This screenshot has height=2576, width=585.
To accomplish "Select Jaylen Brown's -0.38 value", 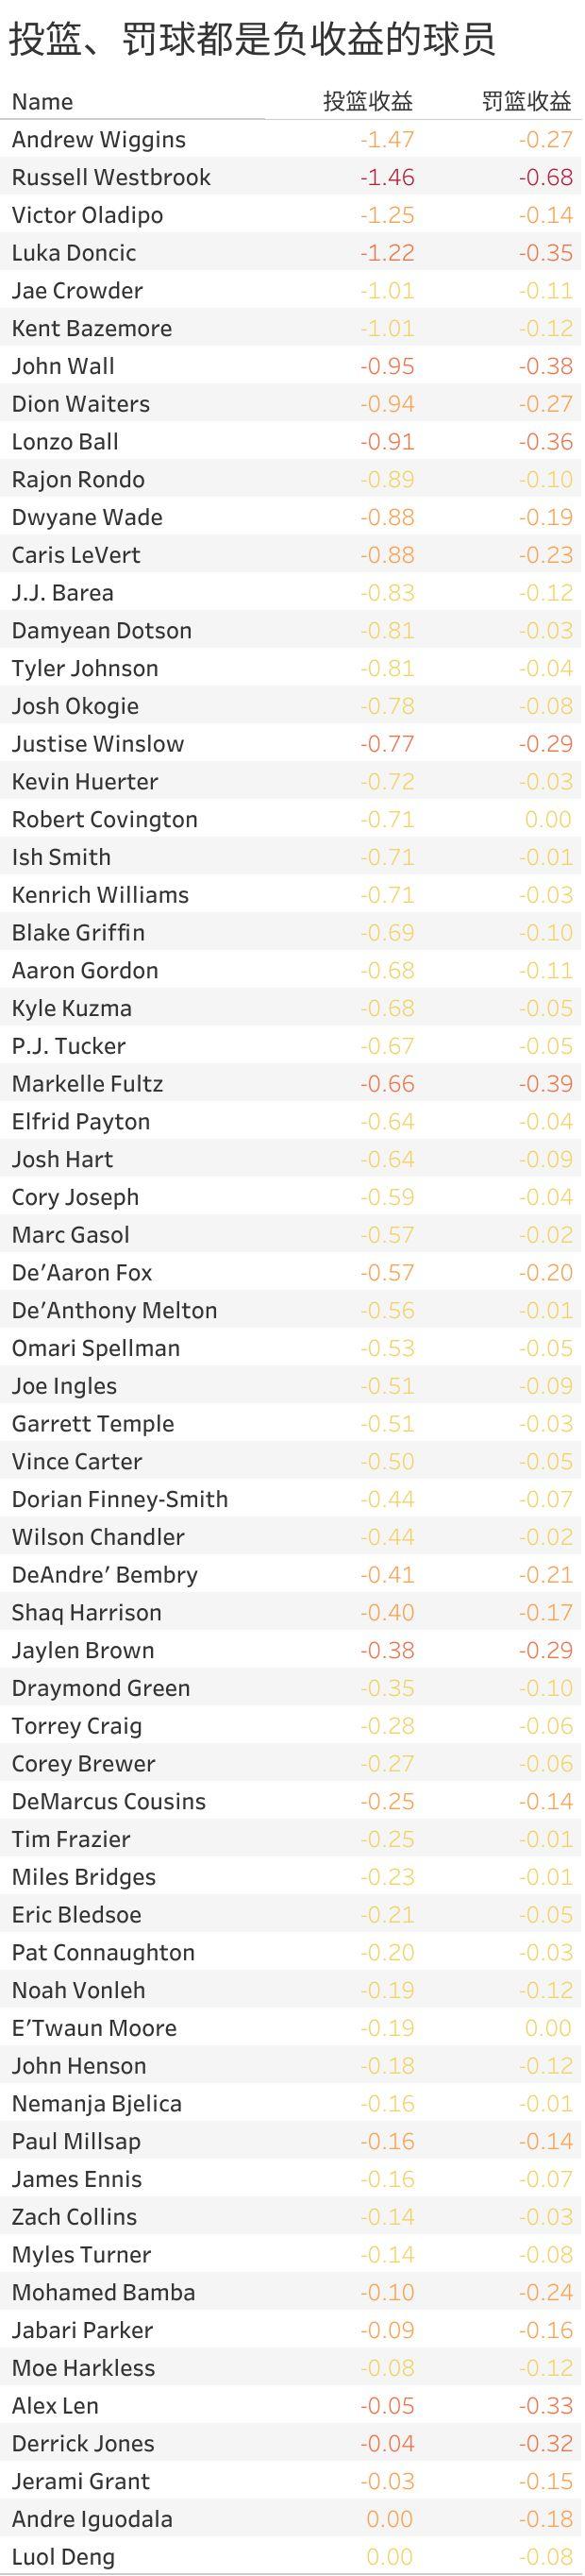I will pyautogui.click(x=387, y=1651).
